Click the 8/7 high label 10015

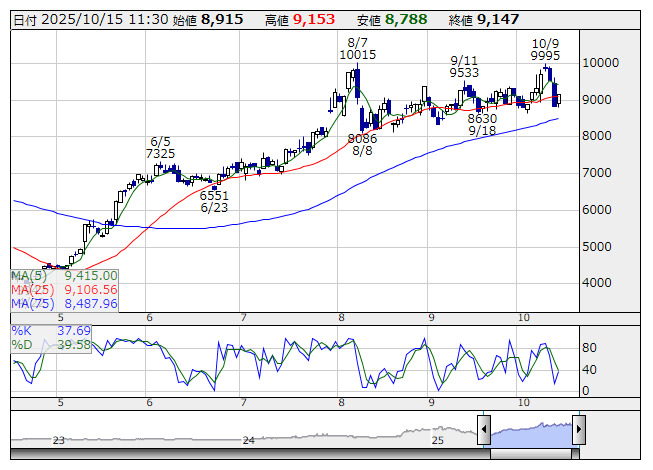point(357,54)
